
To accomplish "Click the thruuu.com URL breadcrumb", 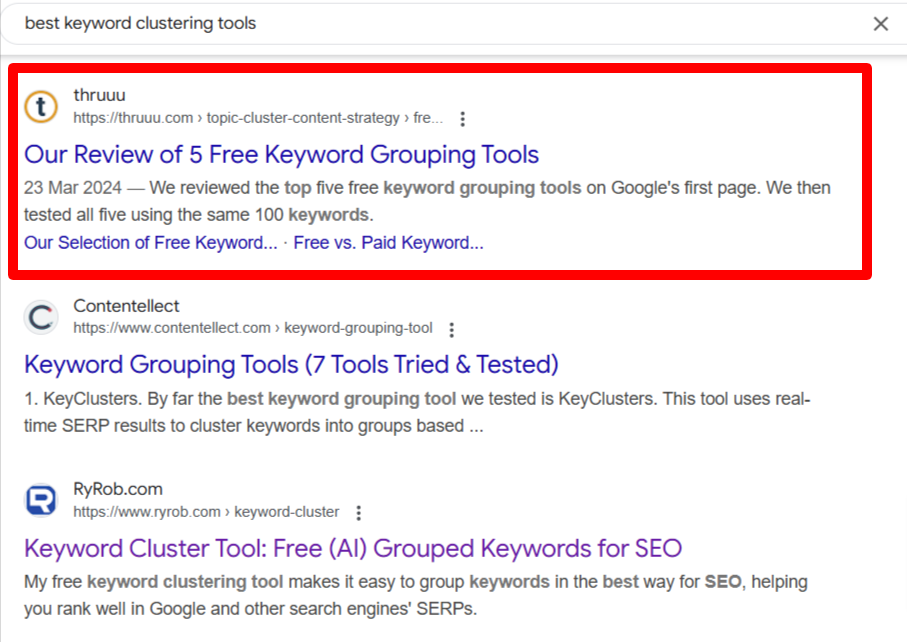I will point(258,118).
